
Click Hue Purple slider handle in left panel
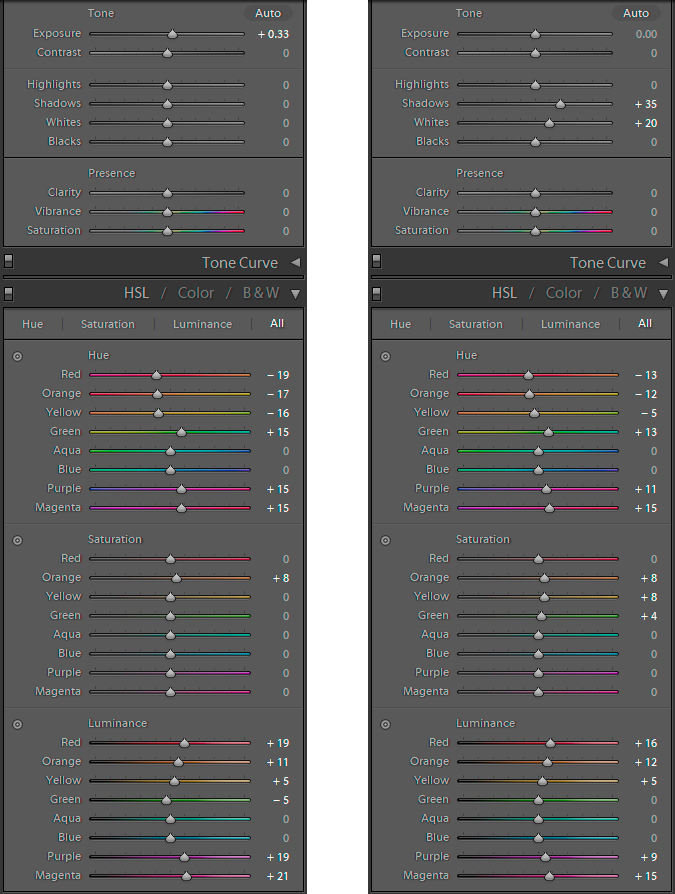(x=181, y=490)
